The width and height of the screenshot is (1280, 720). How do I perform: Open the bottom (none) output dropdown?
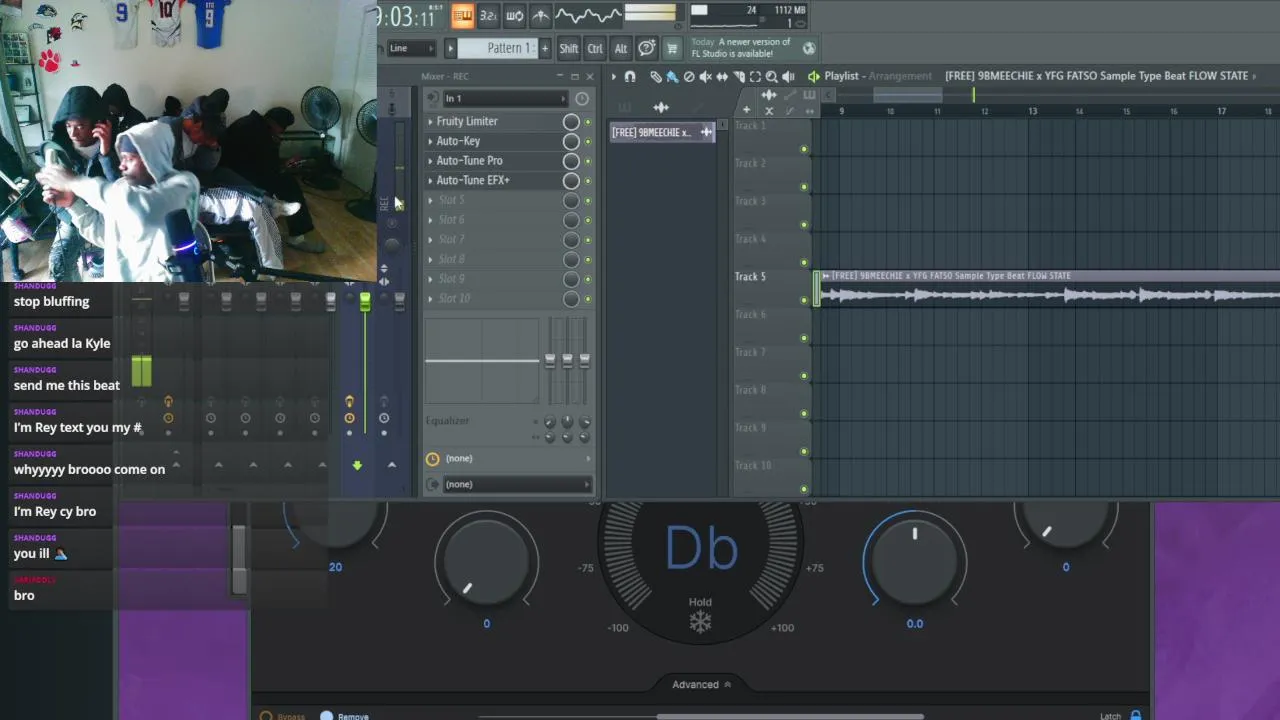(x=517, y=484)
